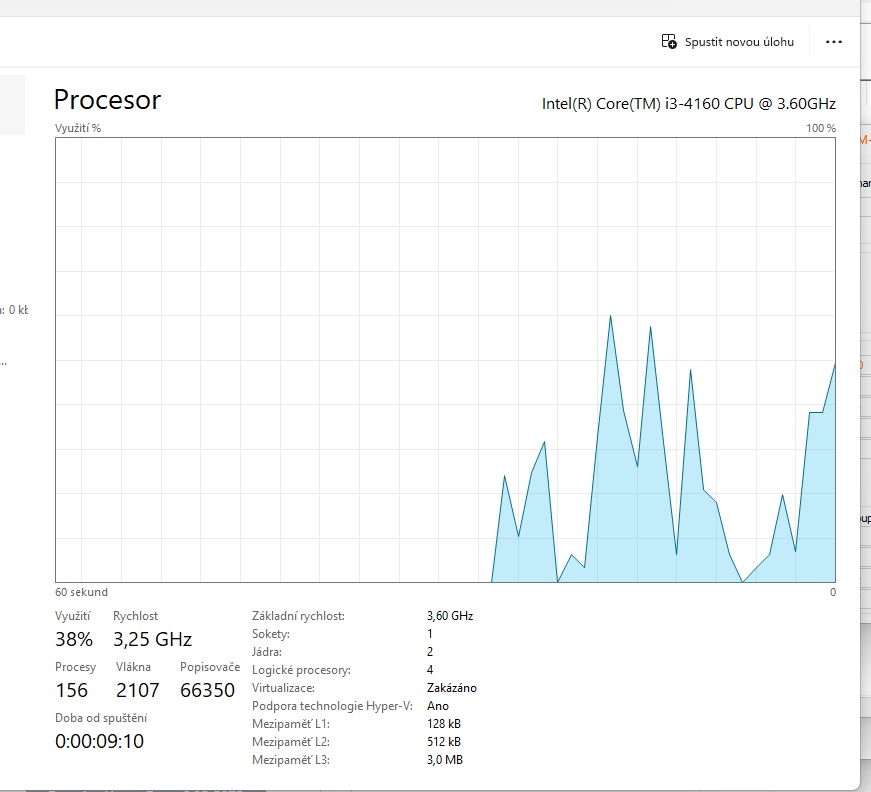Click the Mezipaměť L2 512 kB value
871x792 pixels.
(444, 742)
